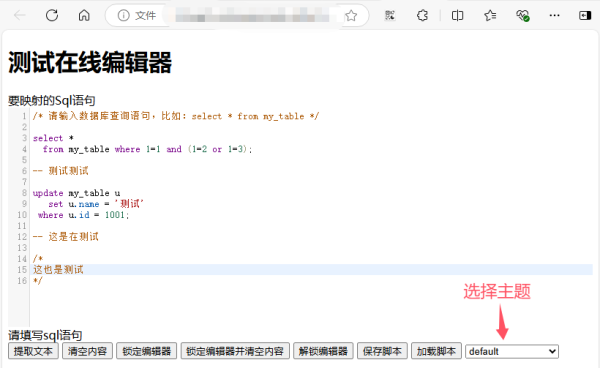Click the '*/' closing comment on line 16
The height and width of the screenshot is (368, 600).
[x=38, y=281]
